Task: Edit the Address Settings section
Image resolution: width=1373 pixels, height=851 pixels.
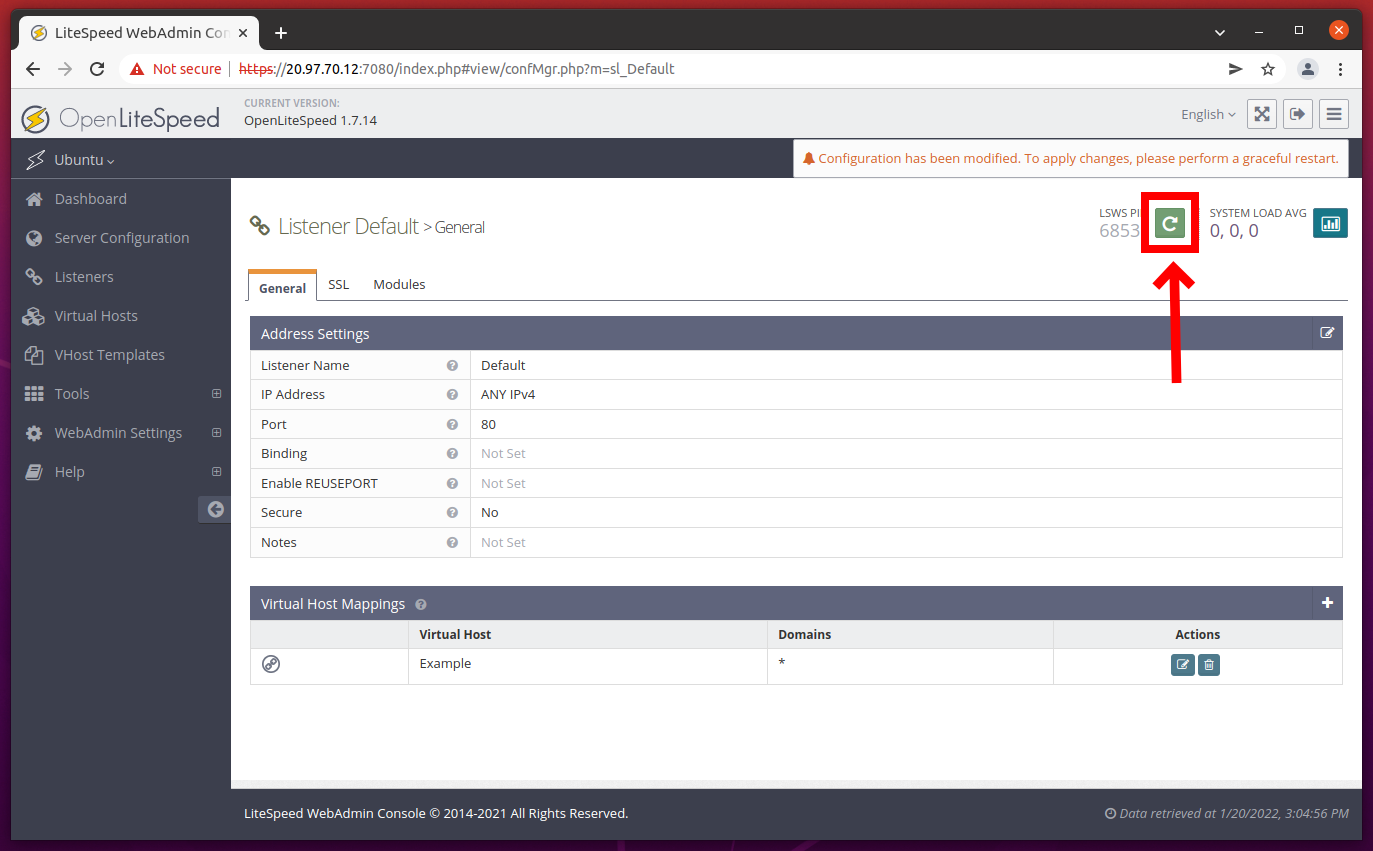Action: [1327, 333]
